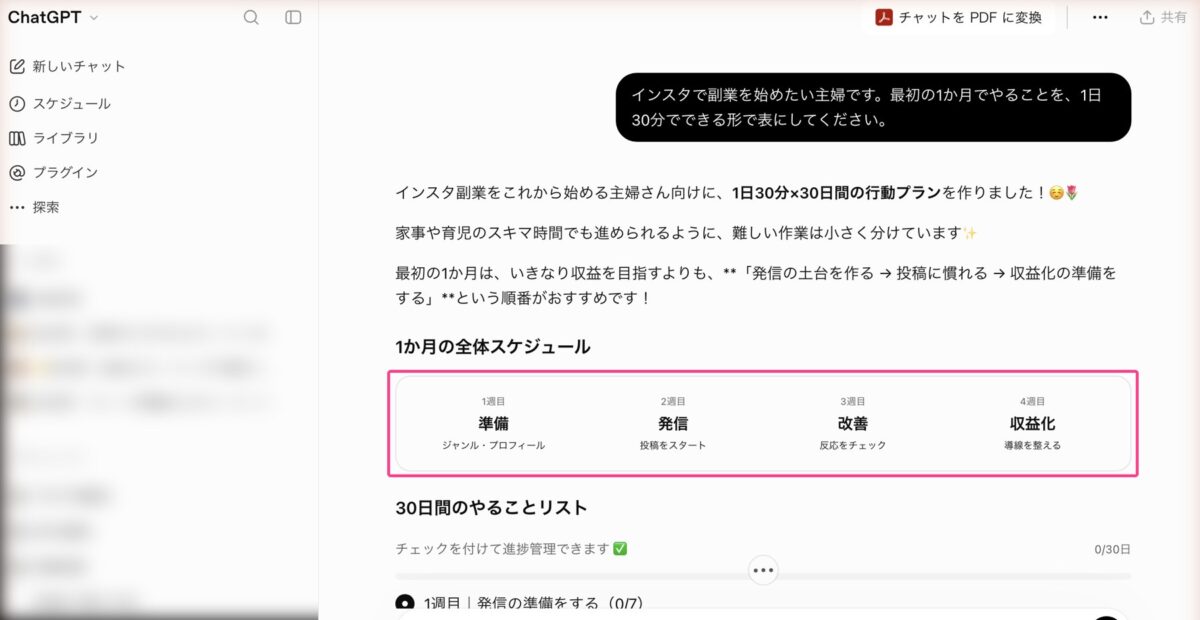This screenshot has height=620, width=1200.
Task: Click the スケジュール clock icon
Action: point(17,104)
